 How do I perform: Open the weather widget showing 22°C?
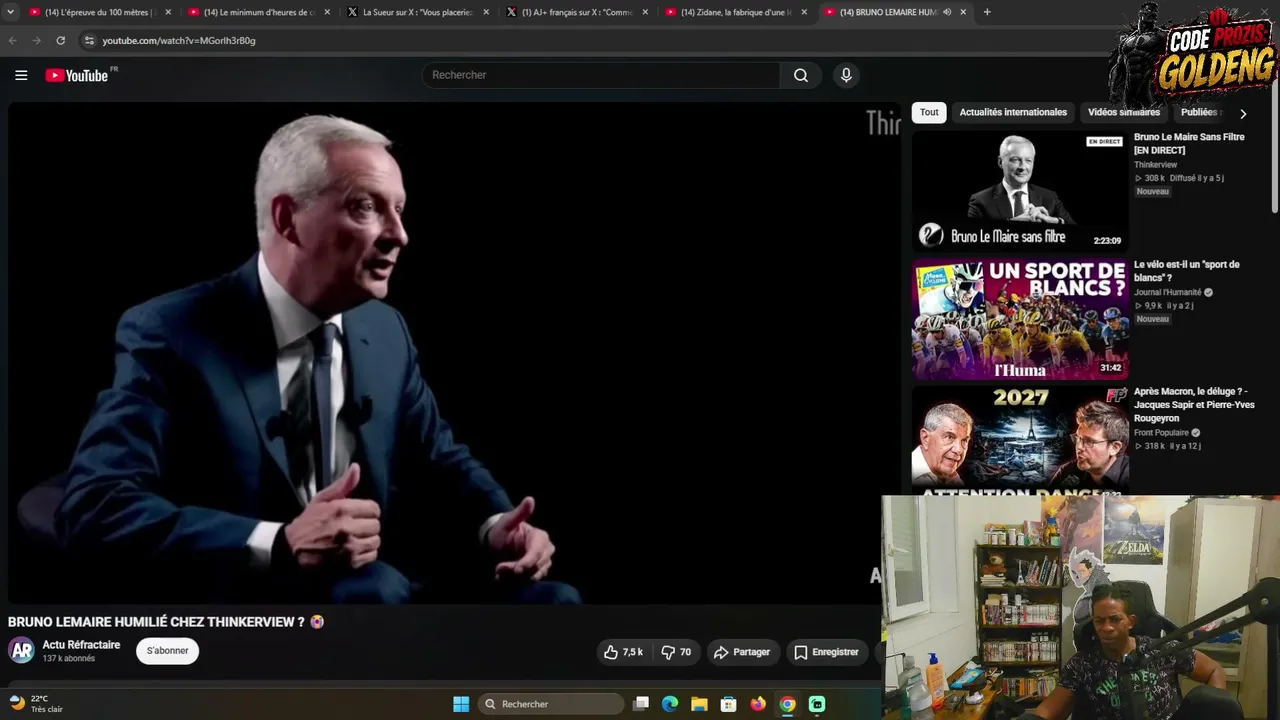36,703
